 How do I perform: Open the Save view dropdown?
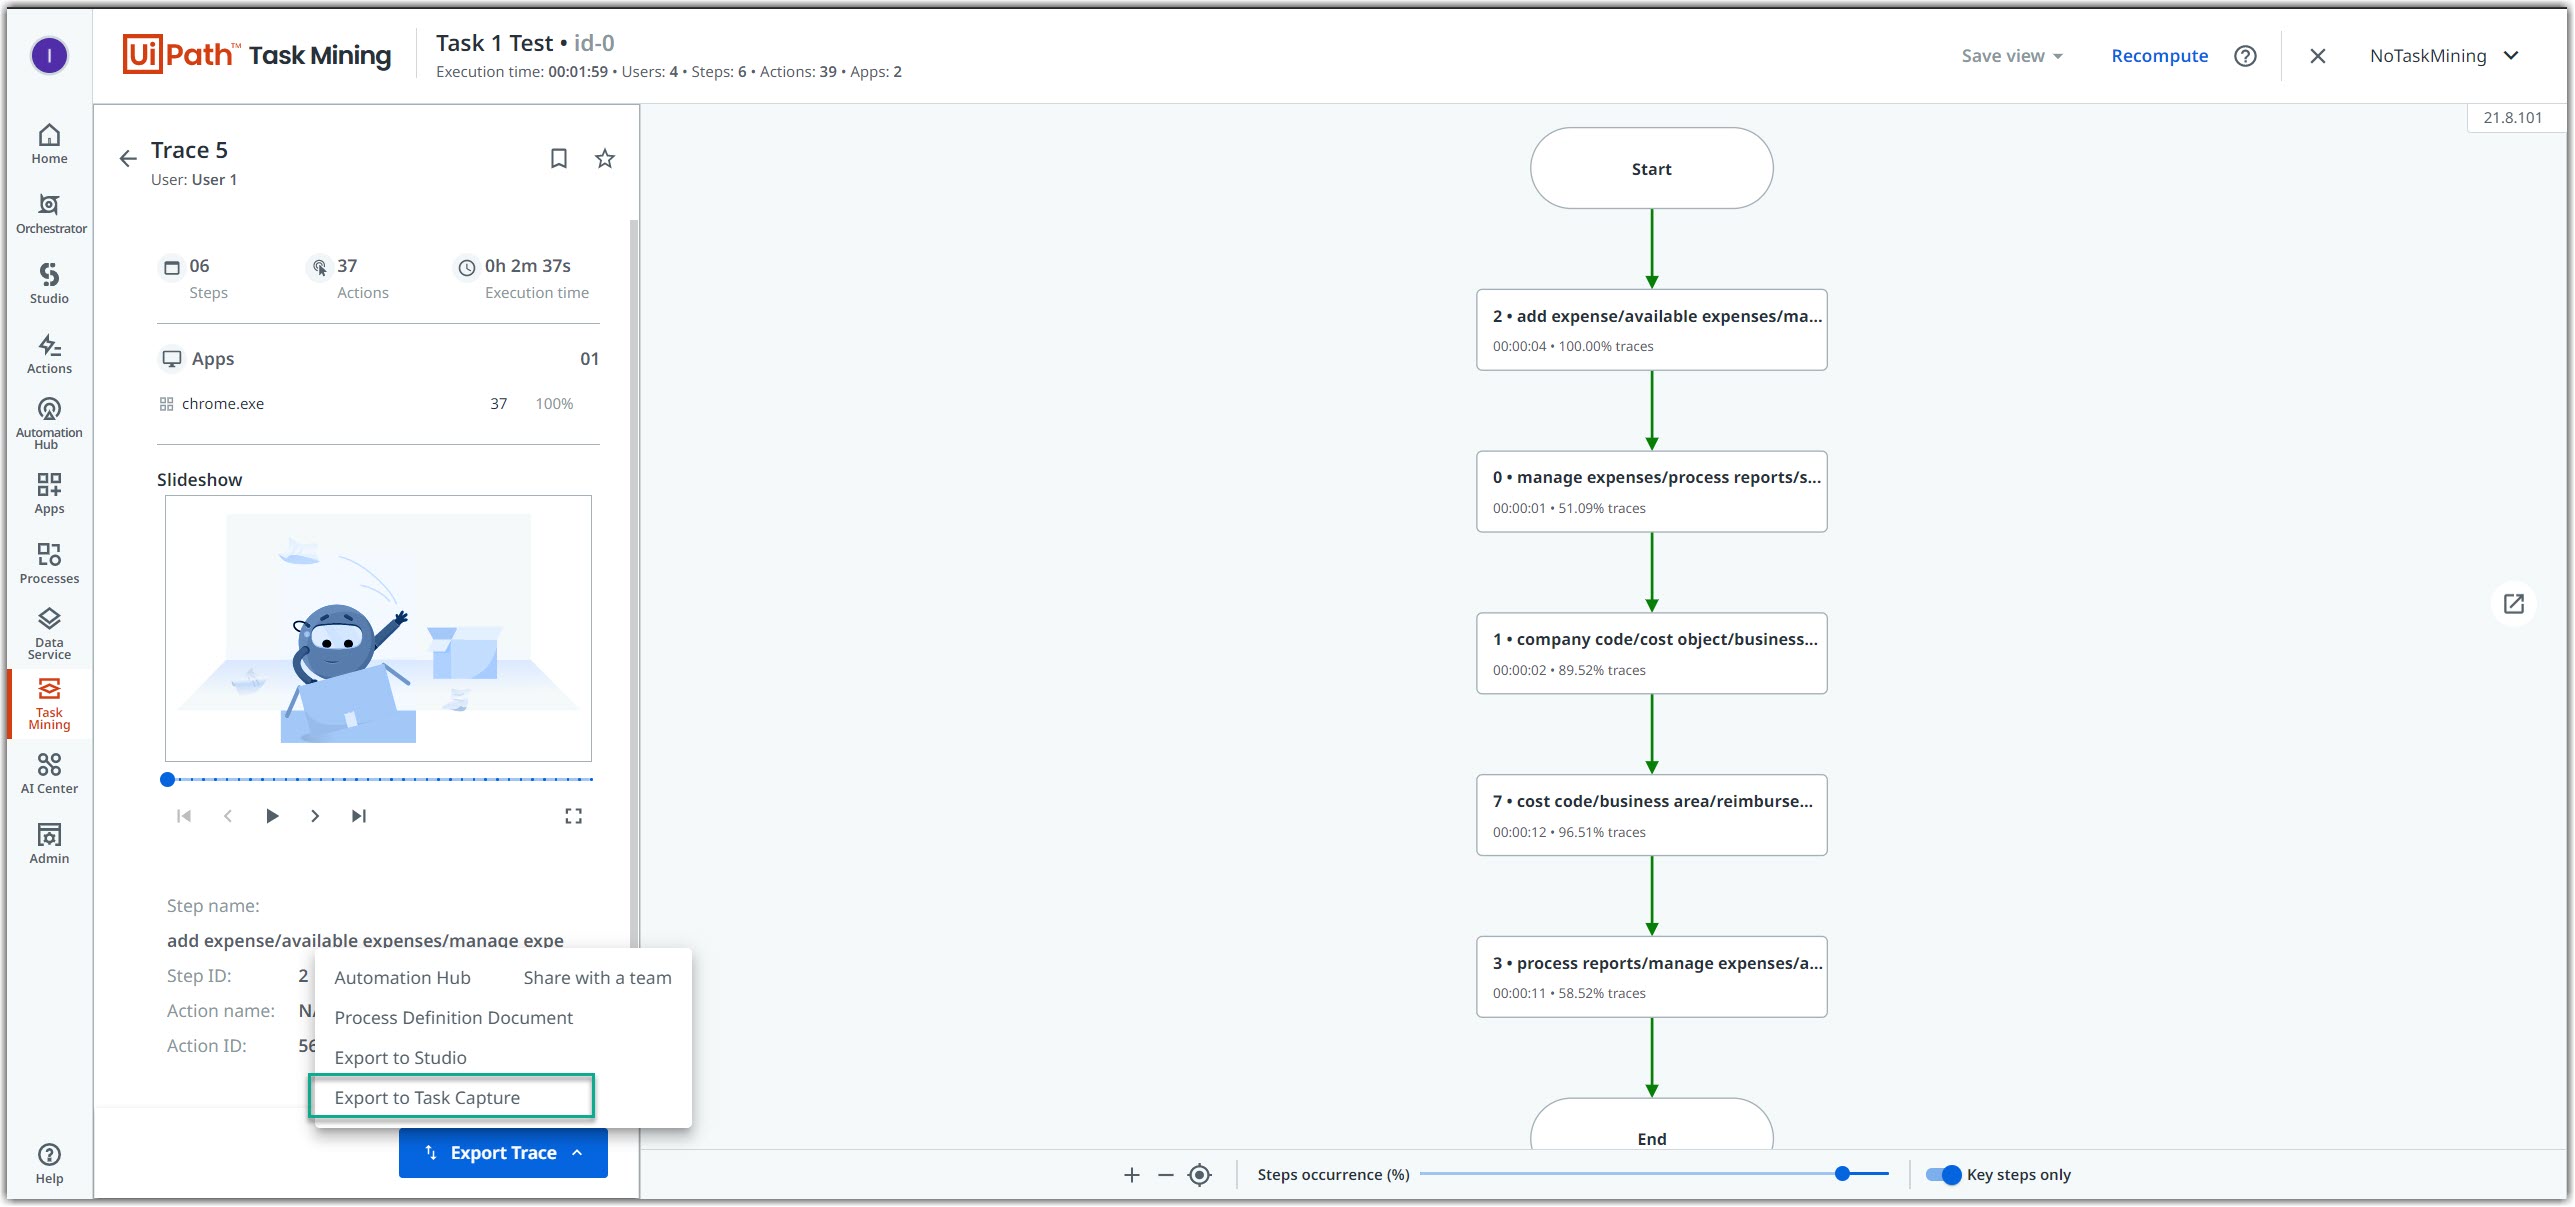tap(2011, 55)
